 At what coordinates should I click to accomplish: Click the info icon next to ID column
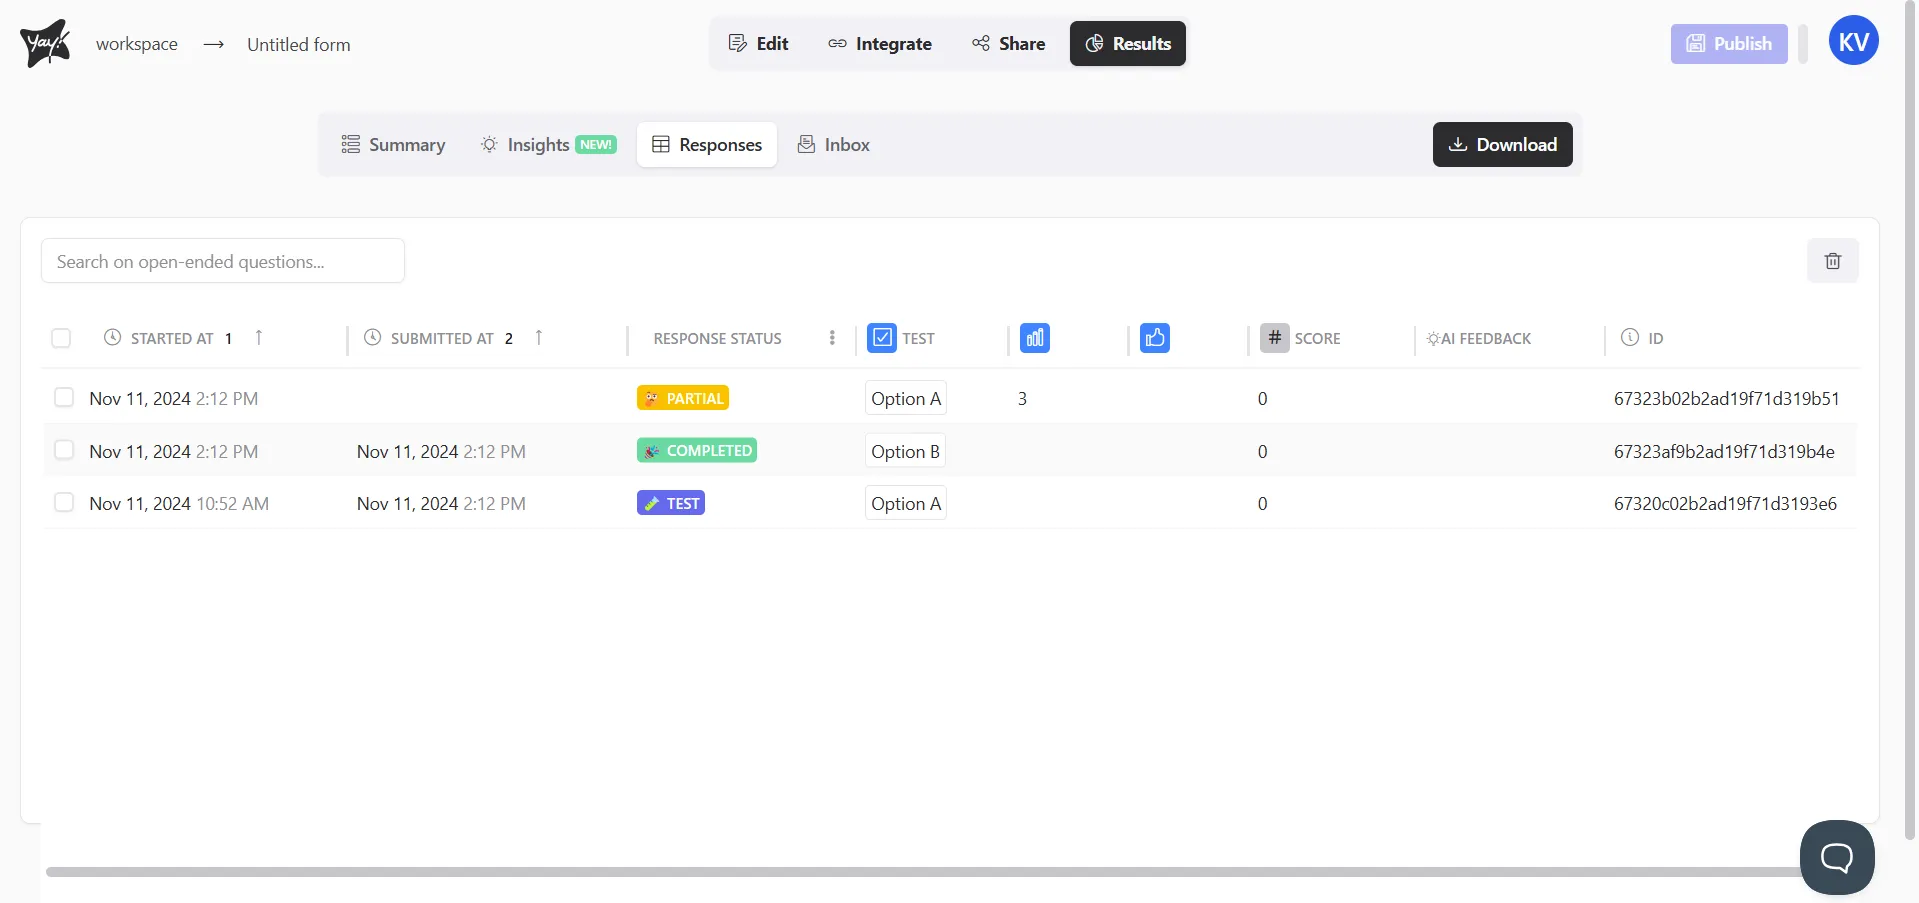click(x=1628, y=338)
